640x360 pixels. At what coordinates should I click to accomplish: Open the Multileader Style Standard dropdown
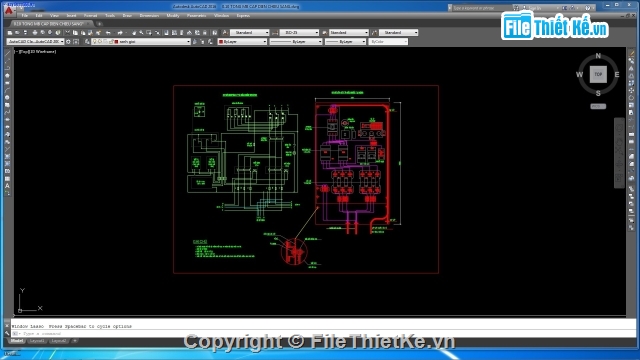398,32
